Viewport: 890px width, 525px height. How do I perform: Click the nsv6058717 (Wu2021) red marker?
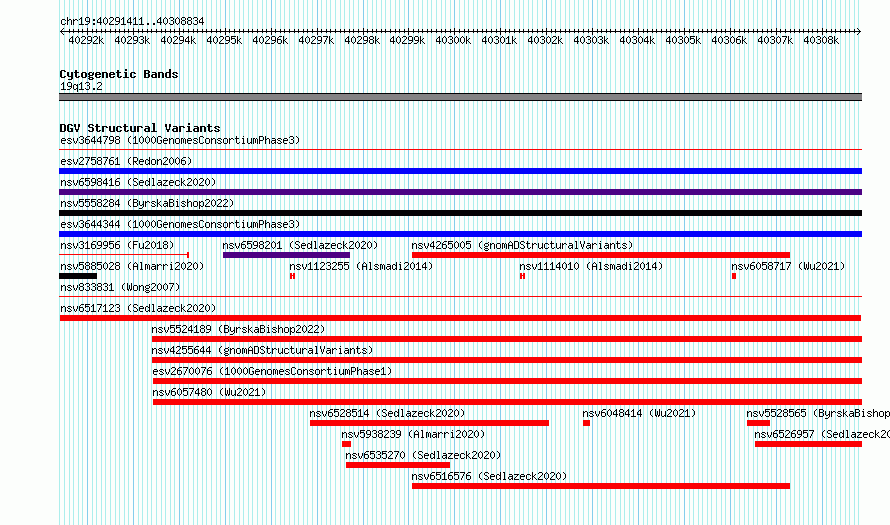734,276
